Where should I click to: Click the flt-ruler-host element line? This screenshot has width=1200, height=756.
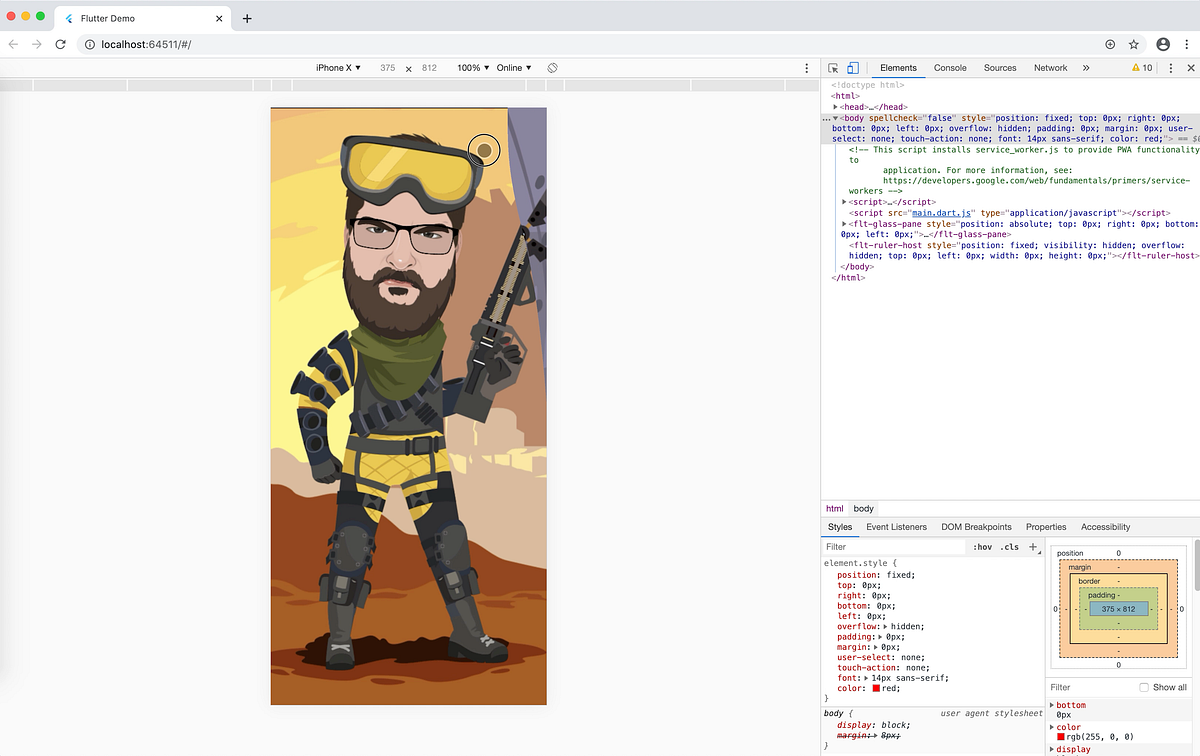pyautogui.click(x=1023, y=250)
